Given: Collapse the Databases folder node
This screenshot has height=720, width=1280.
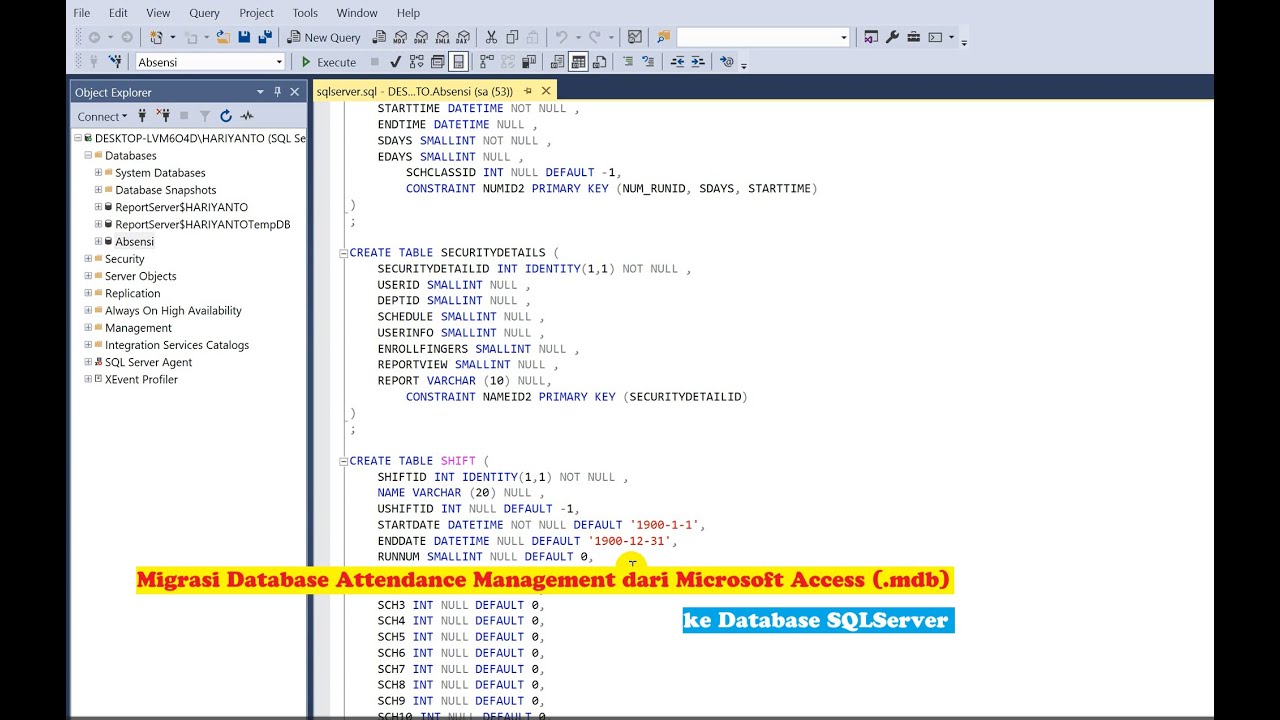Looking at the screenshot, I should [x=88, y=155].
